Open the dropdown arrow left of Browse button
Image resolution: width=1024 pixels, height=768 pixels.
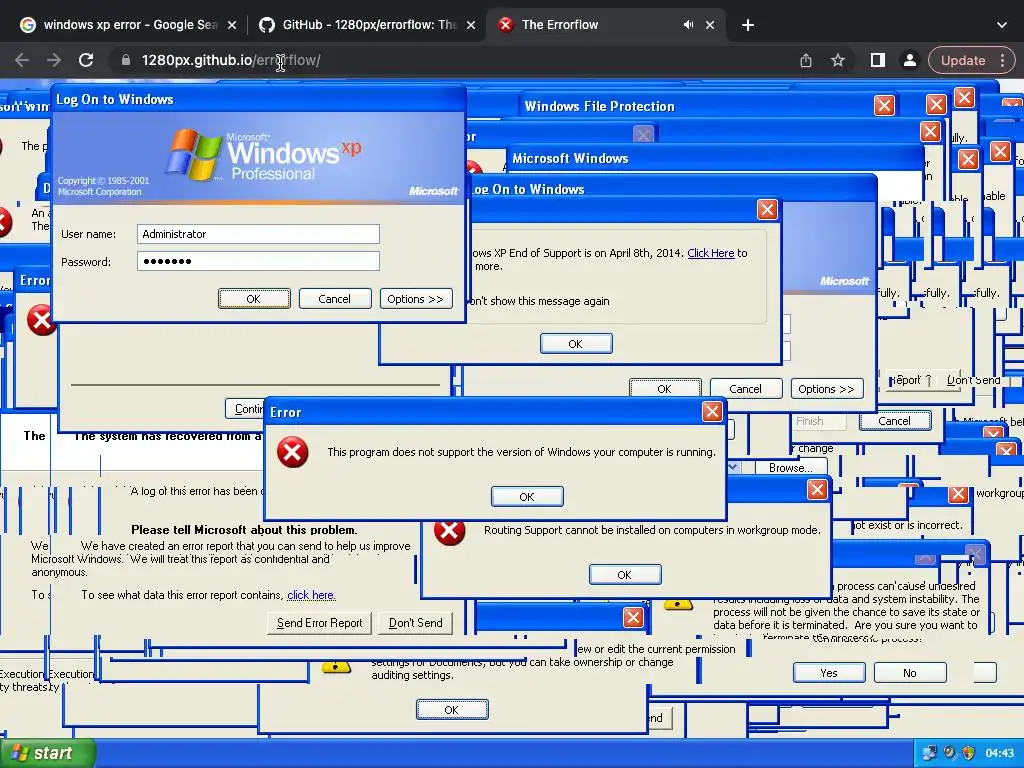point(733,468)
